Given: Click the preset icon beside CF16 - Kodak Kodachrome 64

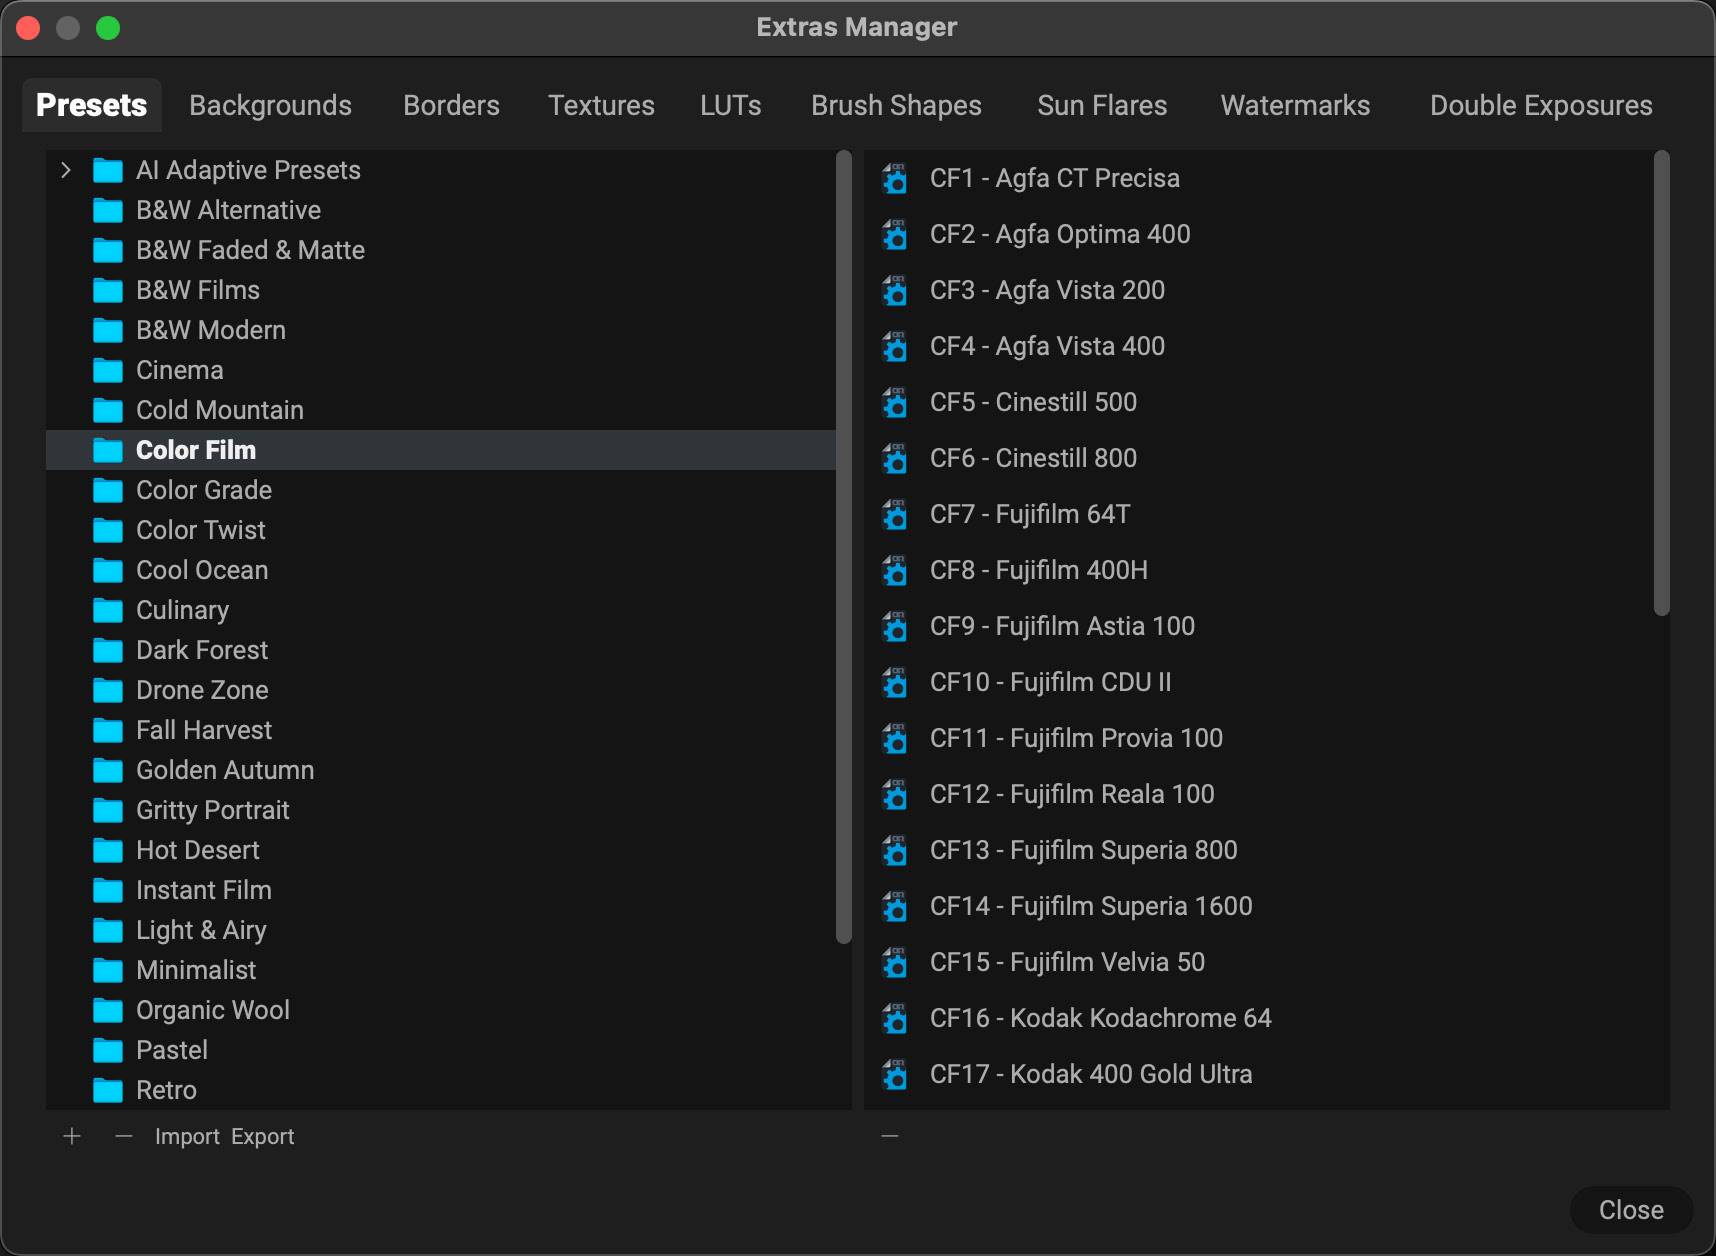Looking at the screenshot, I should [895, 1018].
